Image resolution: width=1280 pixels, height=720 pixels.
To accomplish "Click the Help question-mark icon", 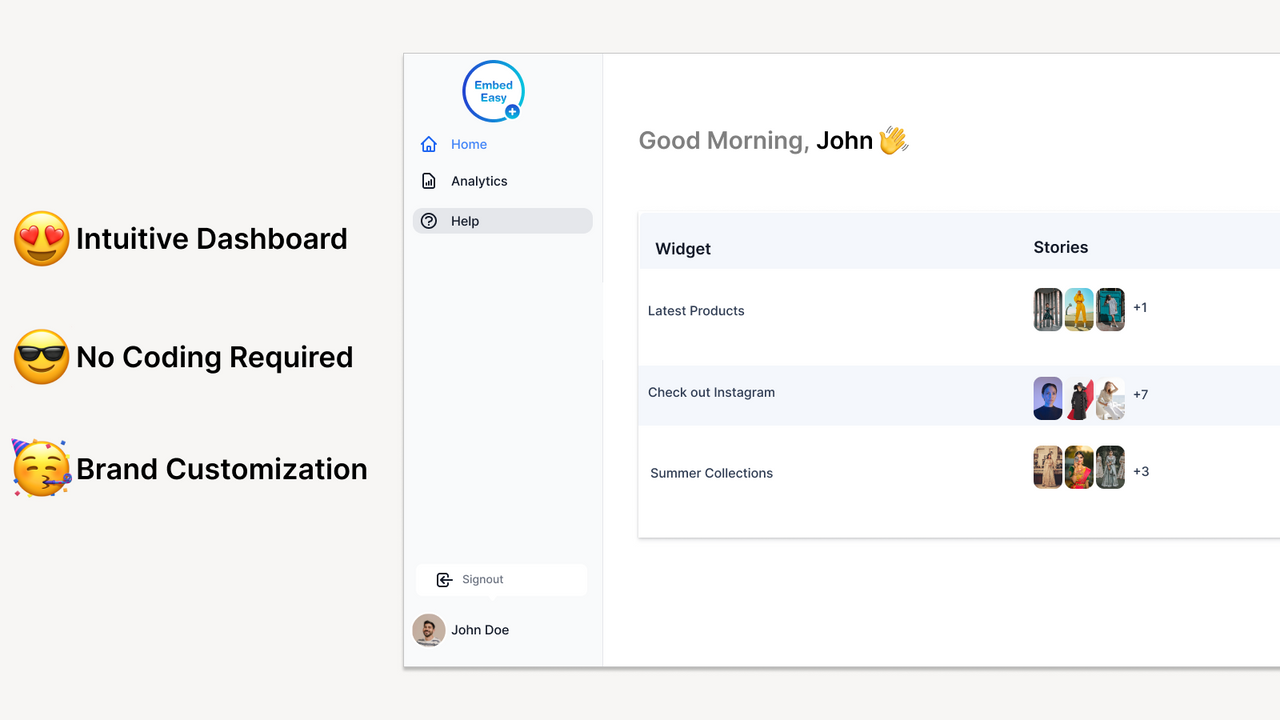I will [428, 221].
